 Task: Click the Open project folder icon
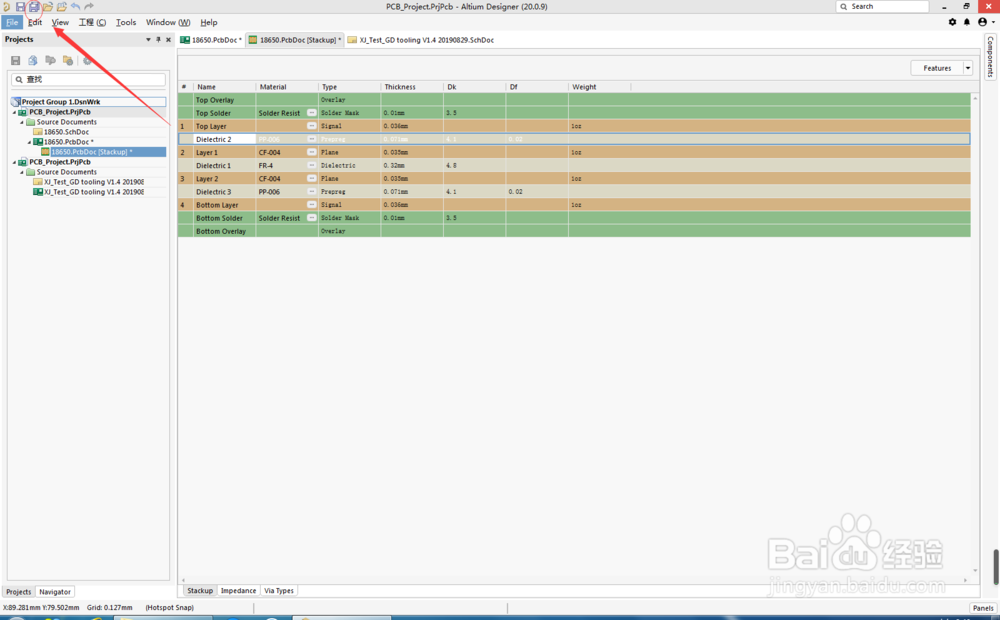(x=62, y=7)
